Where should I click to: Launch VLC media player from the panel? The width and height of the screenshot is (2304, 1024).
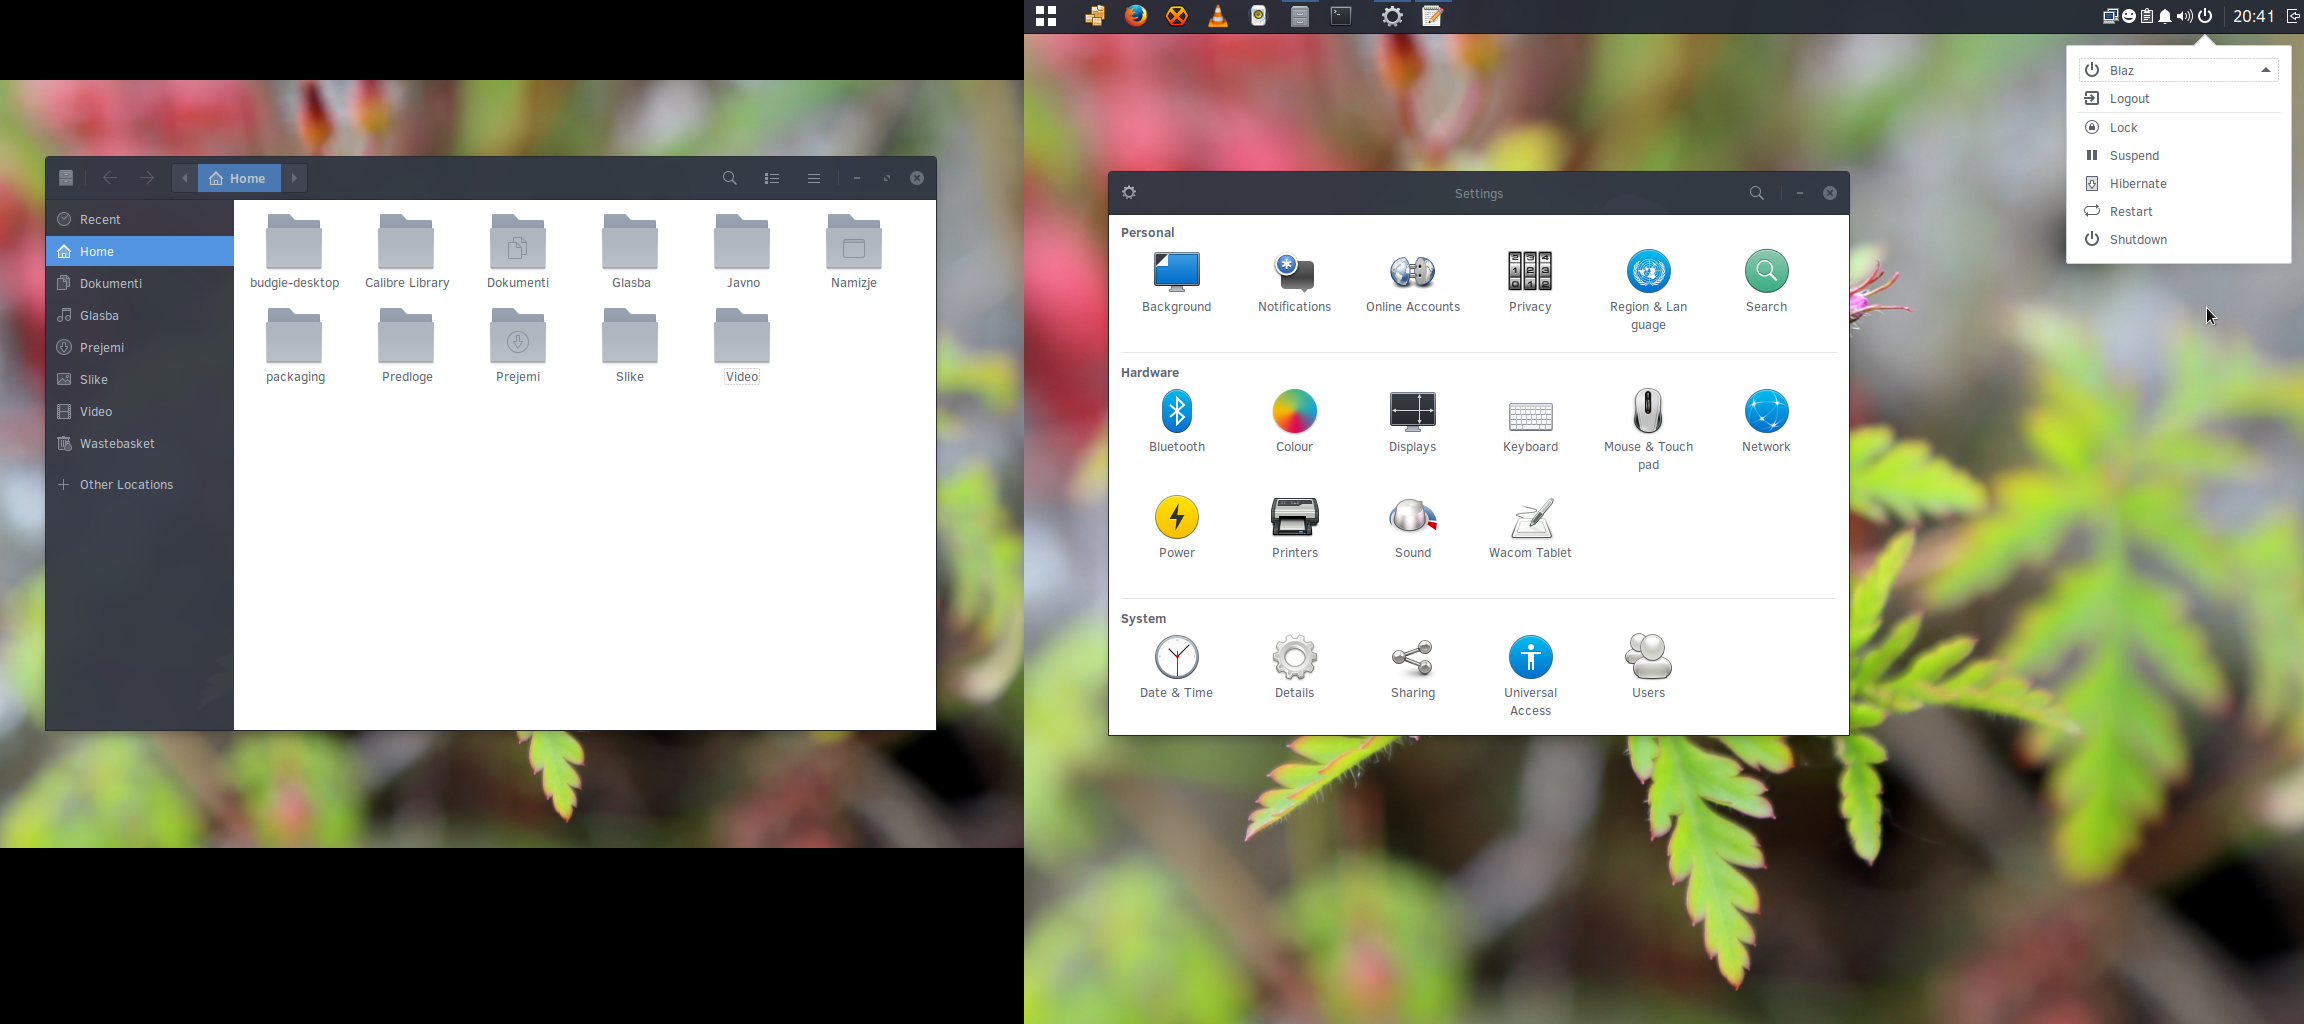click(x=1218, y=16)
